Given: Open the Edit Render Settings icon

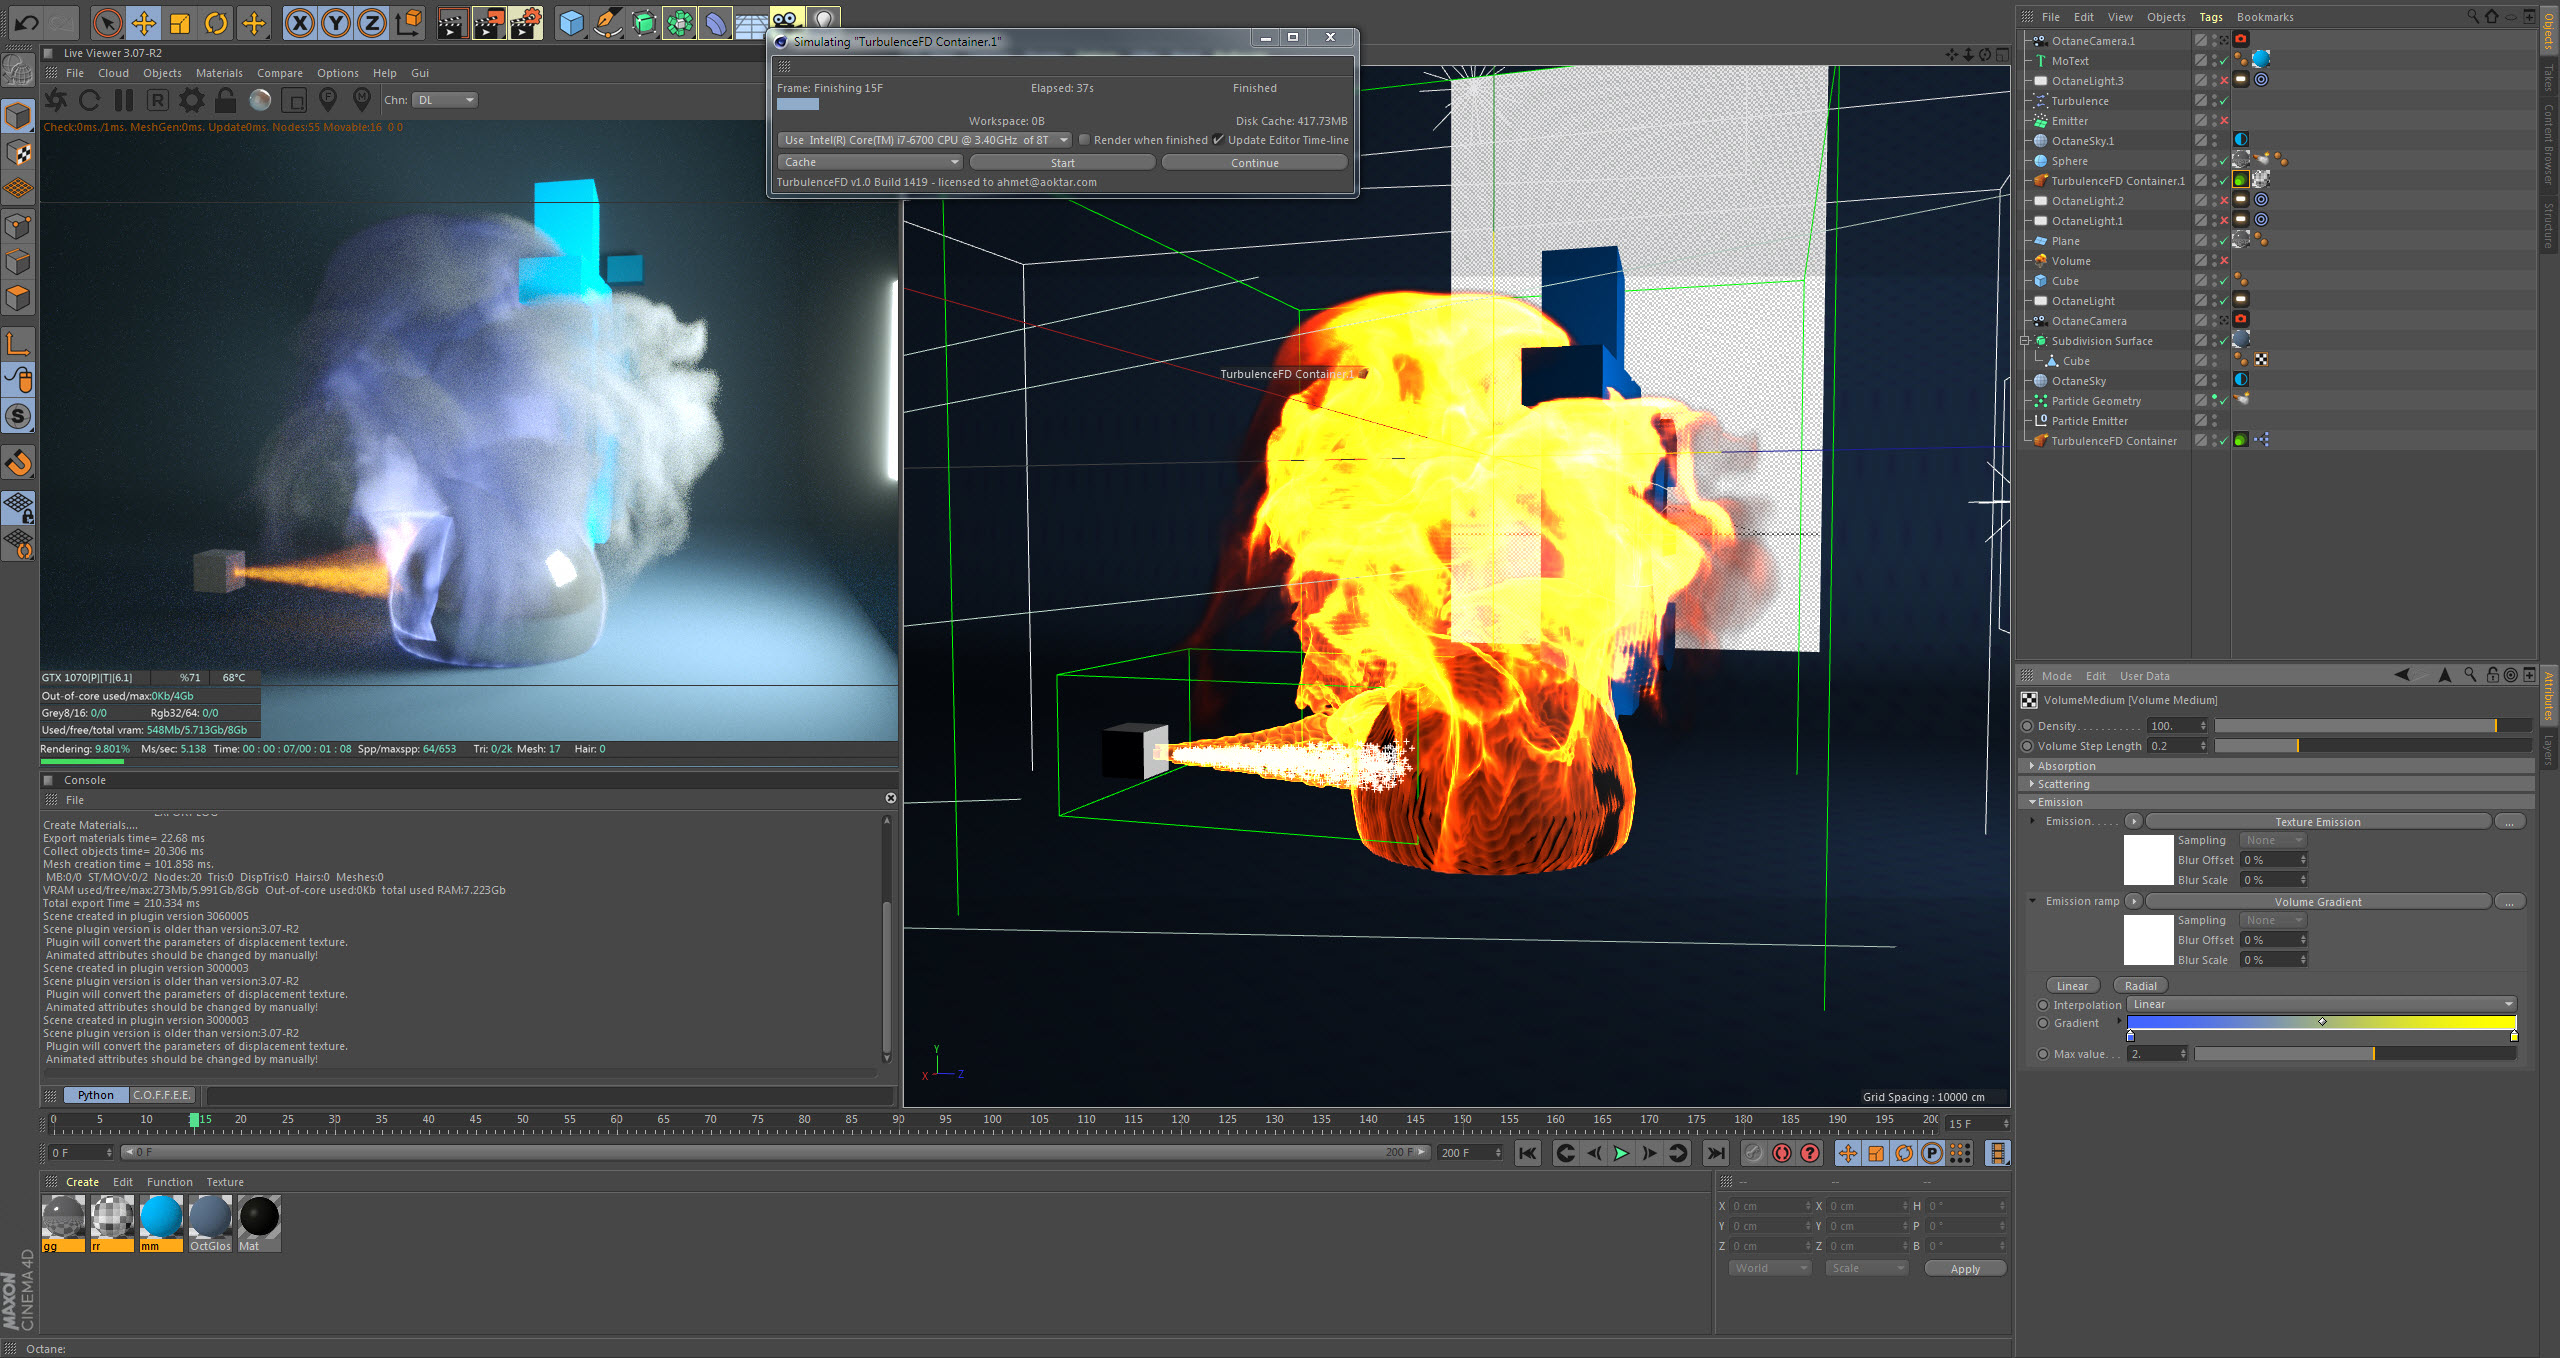Looking at the screenshot, I should [526, 22].
